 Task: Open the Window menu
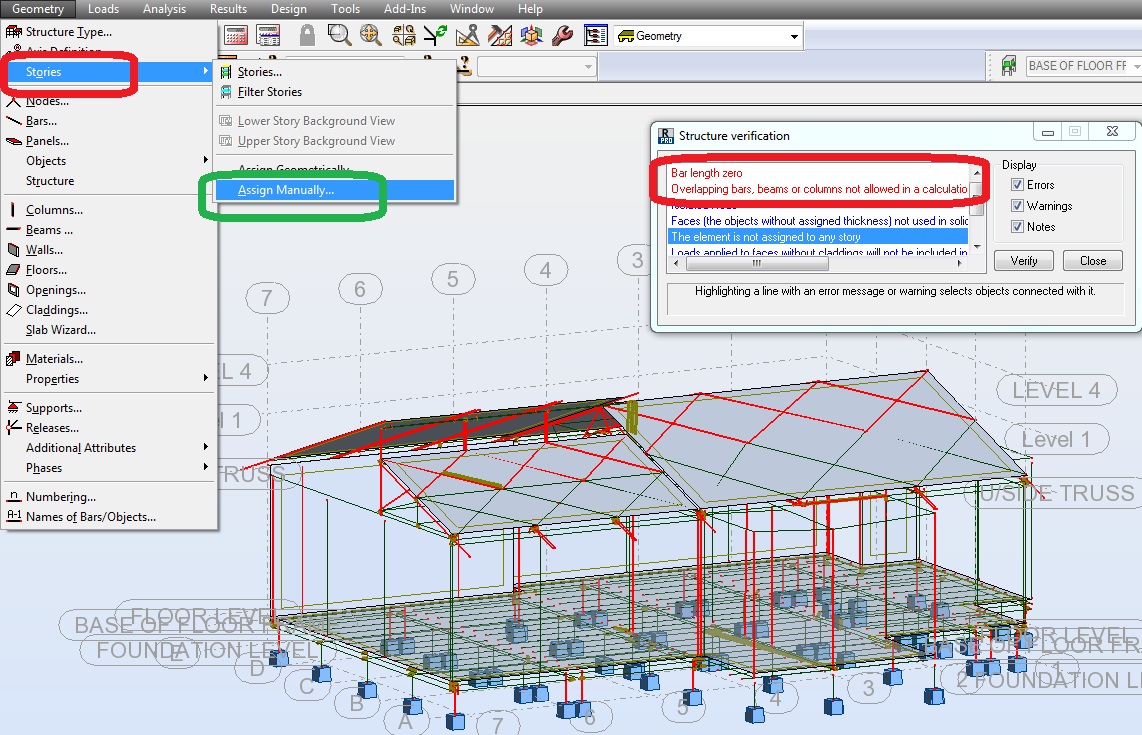click(x=472, y=9)
